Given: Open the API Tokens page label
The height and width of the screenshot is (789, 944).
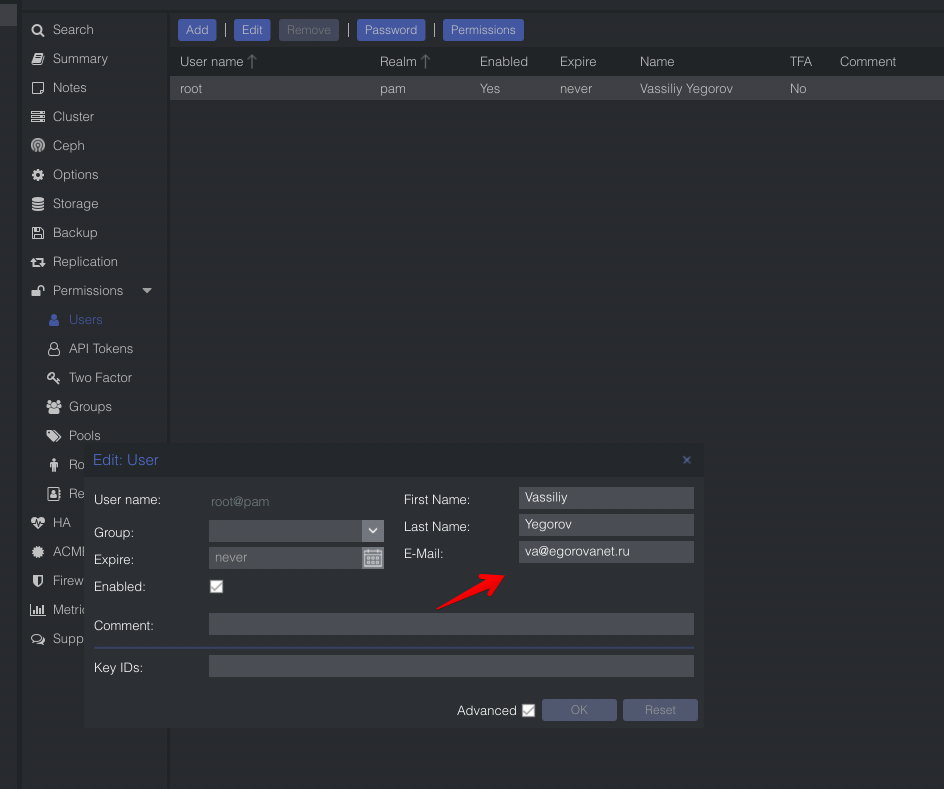Looking at the screenshot, I should (x=101, y=348).
